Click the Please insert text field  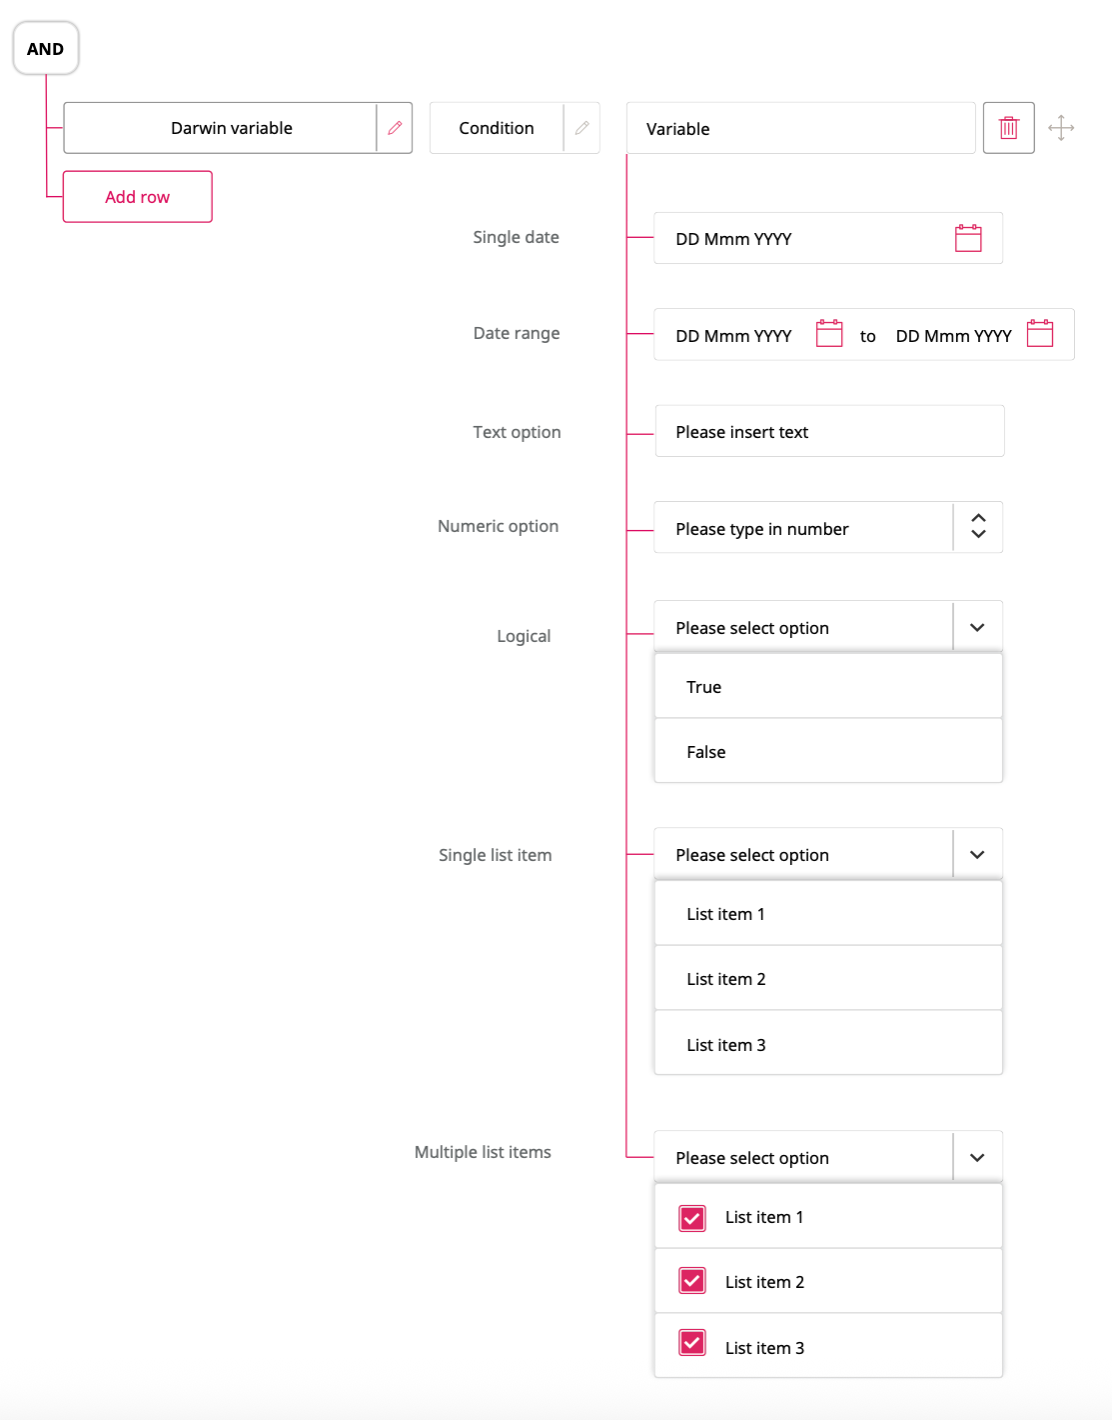pyautogui.click(x=829, y=431)
